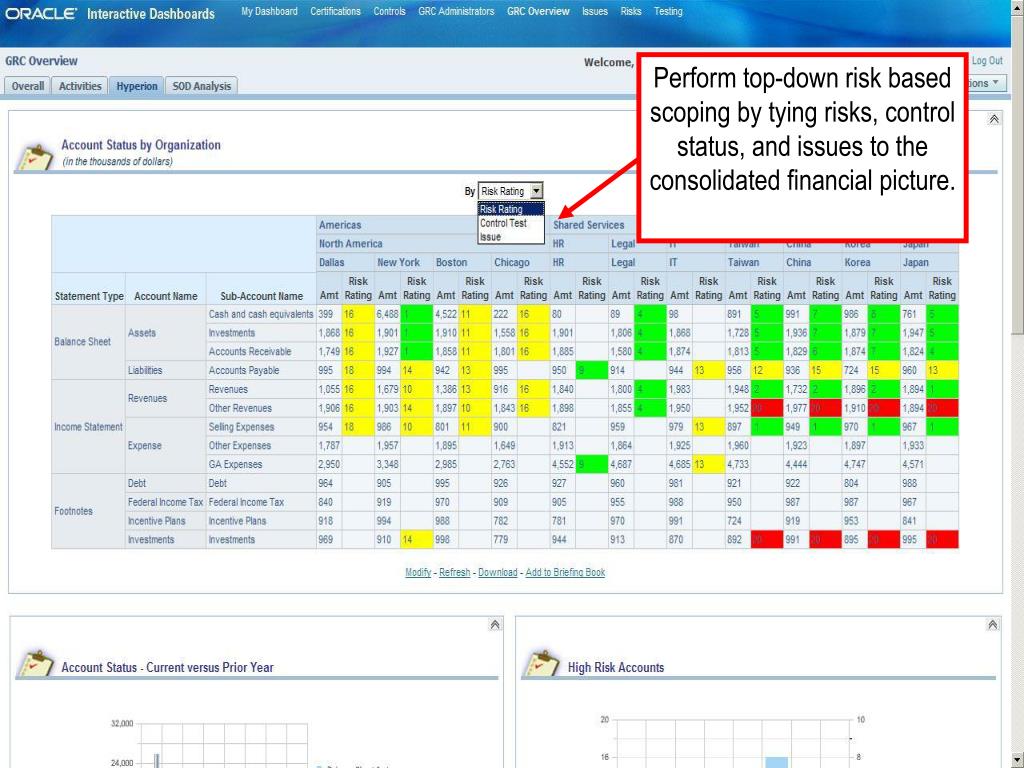The height and width of the screenshot is (768, 1024).
Task: Click the page vertical scrollbar
Action: [x=1017, y=384]
